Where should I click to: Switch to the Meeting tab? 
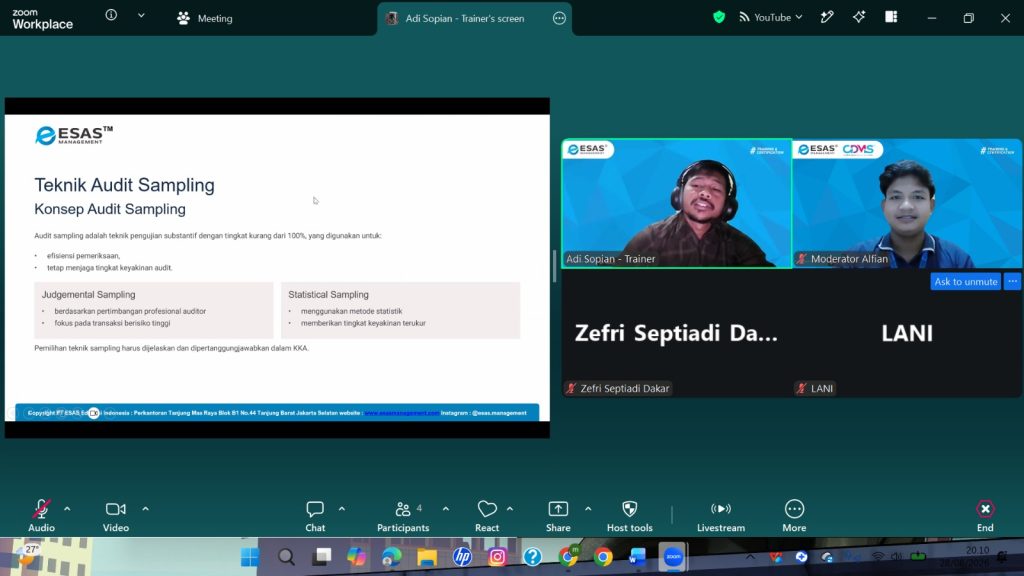205,18
